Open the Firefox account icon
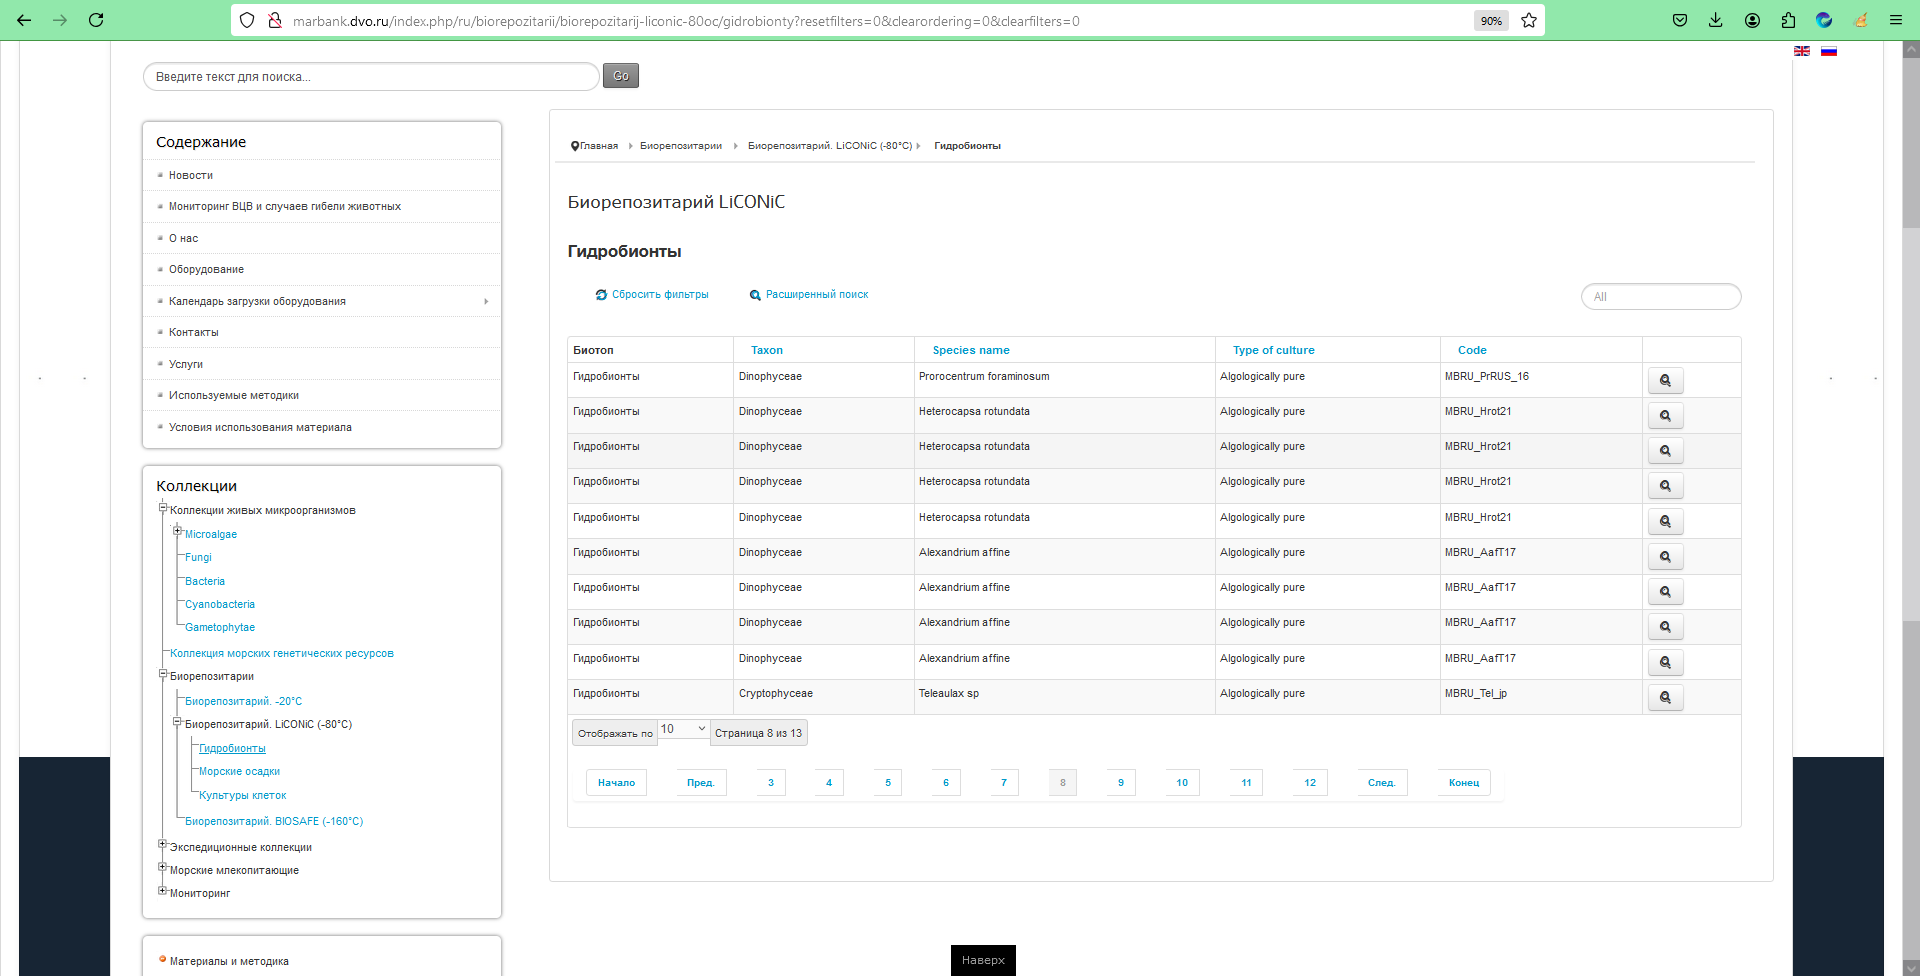 (x=1752, y=20)
